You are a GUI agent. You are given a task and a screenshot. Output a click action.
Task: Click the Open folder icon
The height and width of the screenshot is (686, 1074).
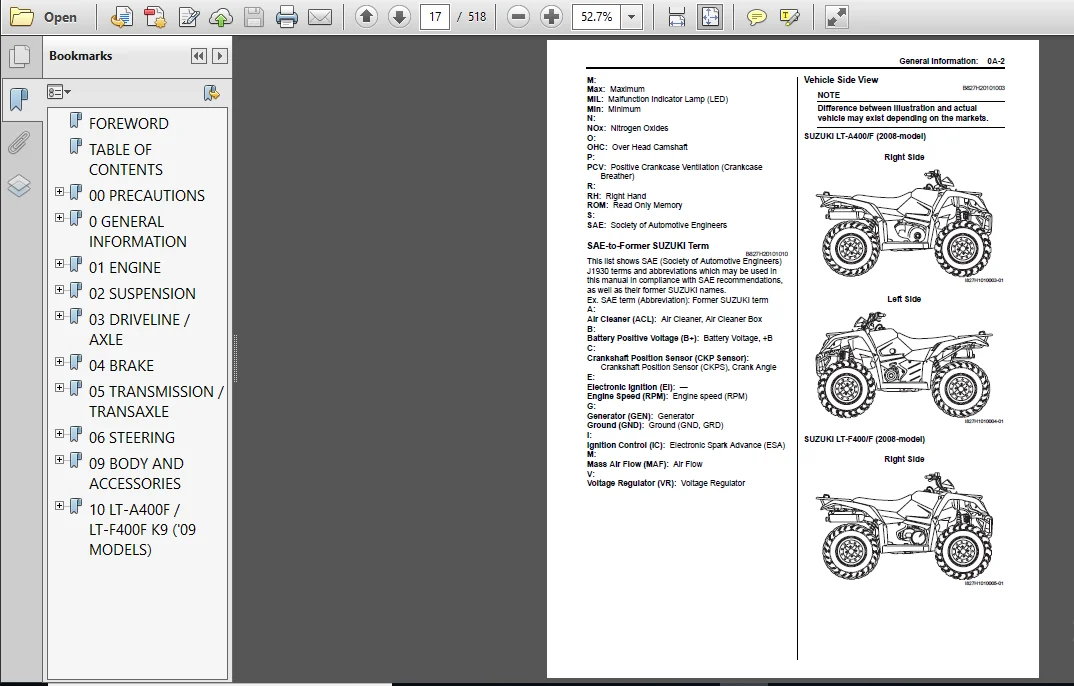tap(22, 16)
